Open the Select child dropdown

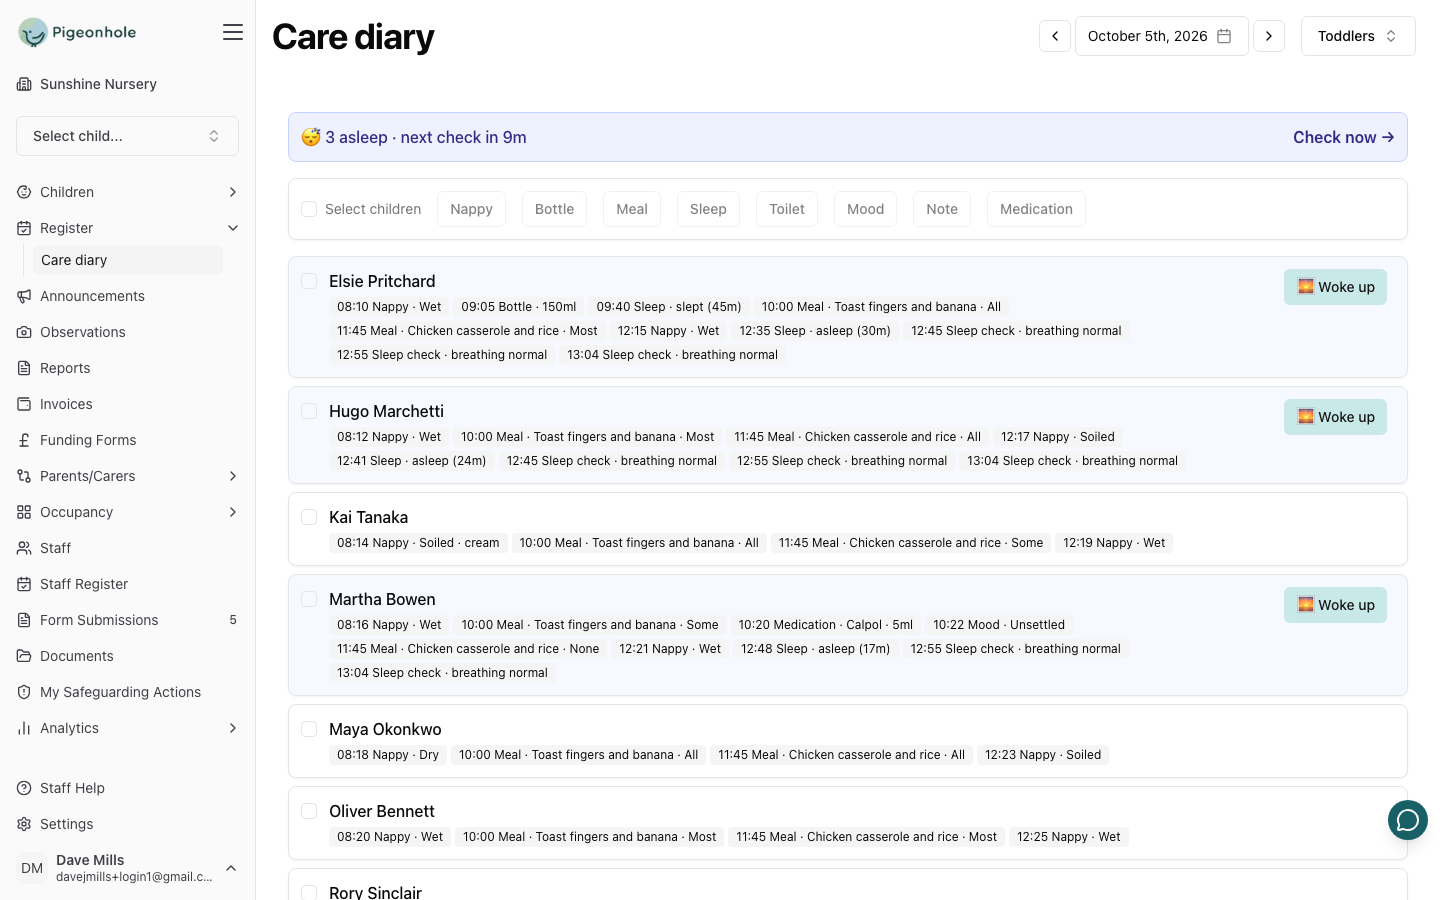coord(127,136)
